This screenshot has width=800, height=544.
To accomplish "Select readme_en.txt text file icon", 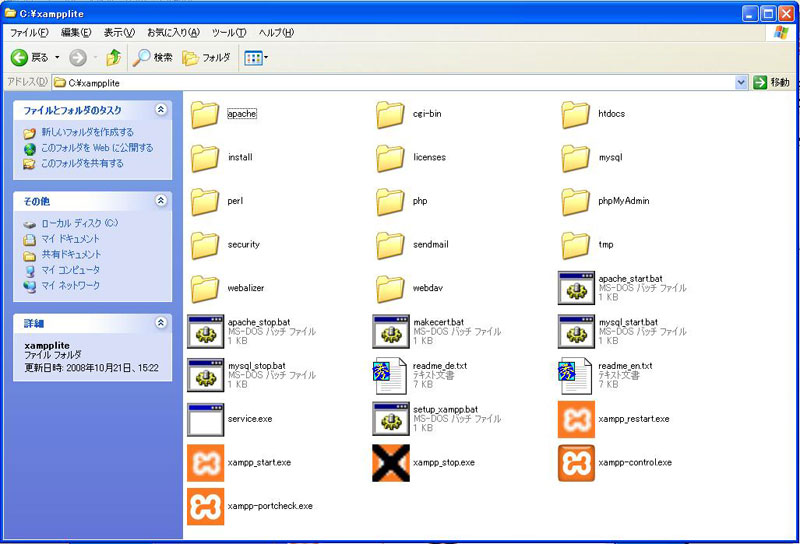I will tap(576, 376).
